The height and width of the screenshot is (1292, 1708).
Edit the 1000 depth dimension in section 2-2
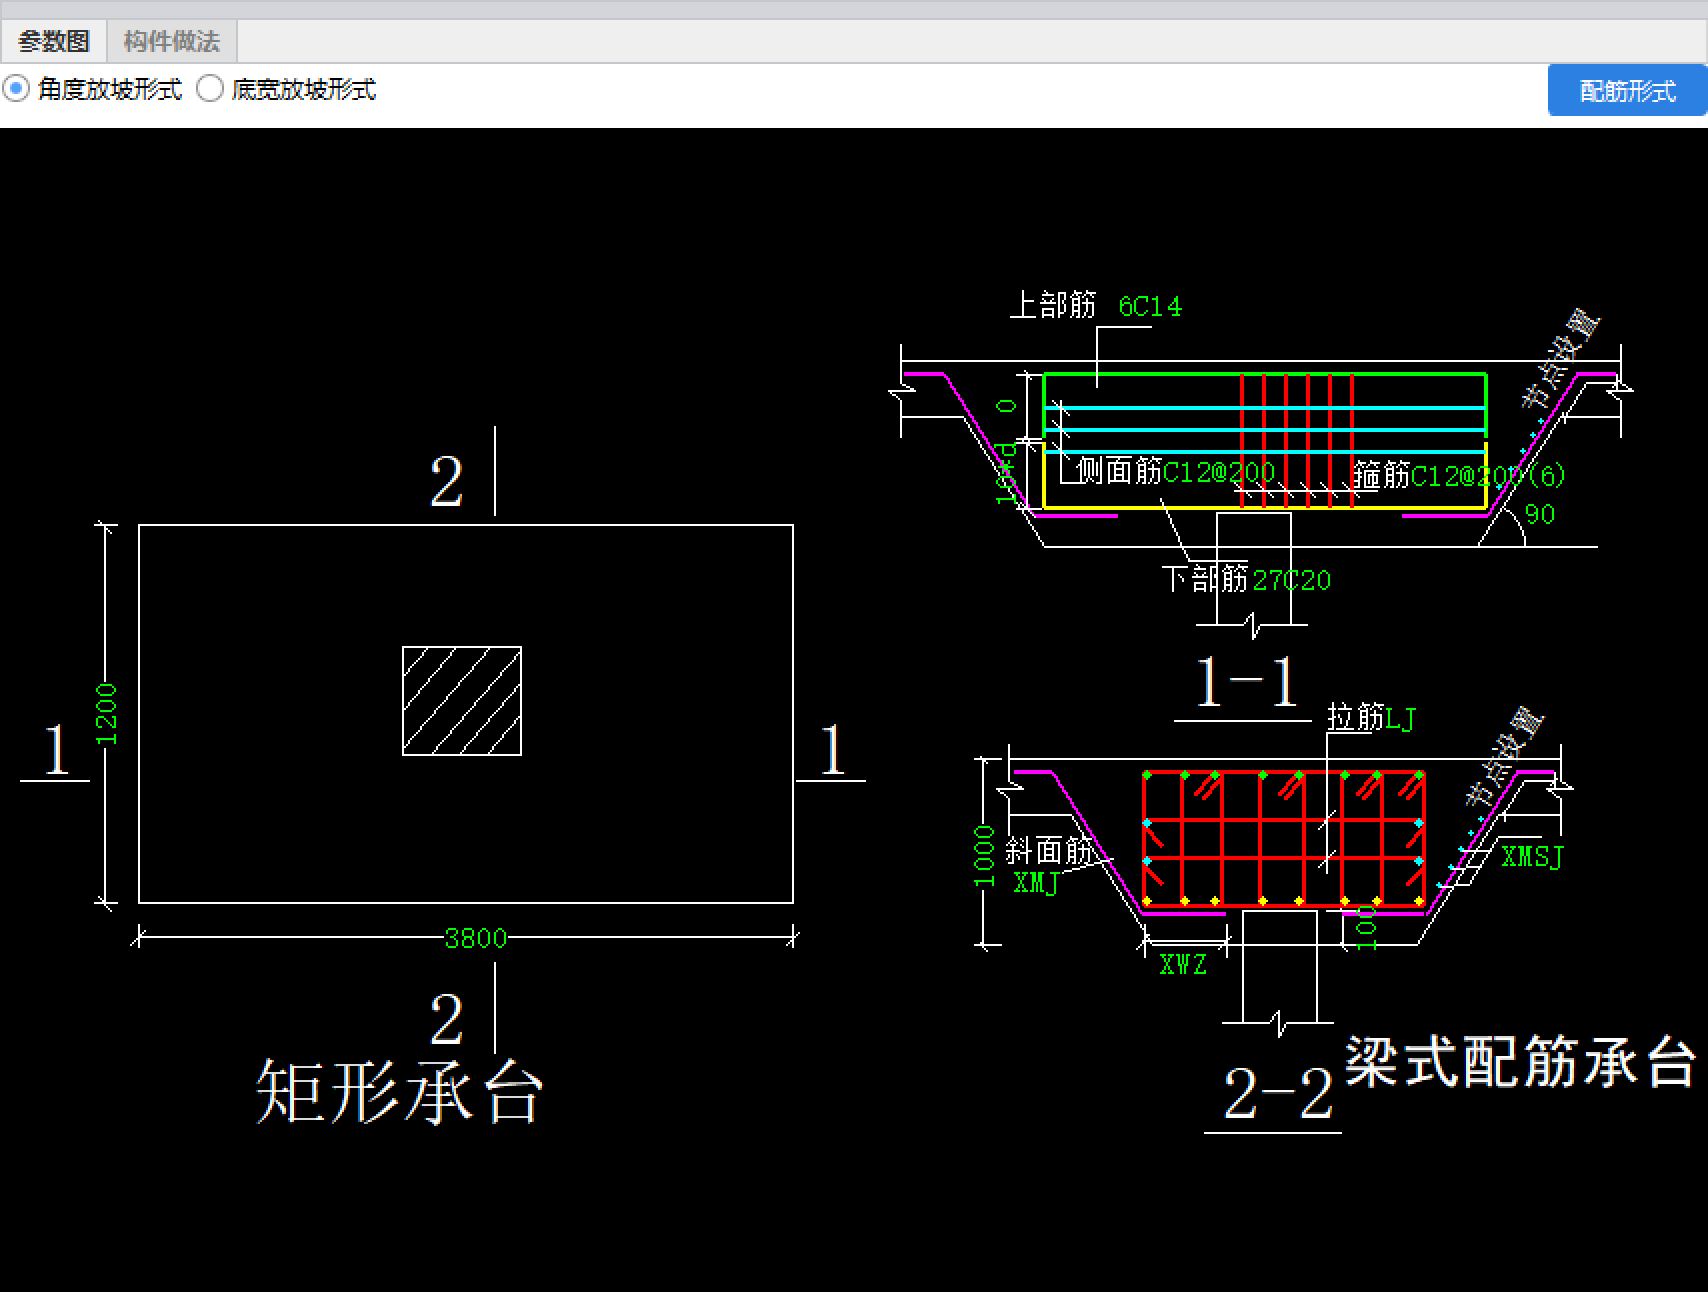[985, 856]
